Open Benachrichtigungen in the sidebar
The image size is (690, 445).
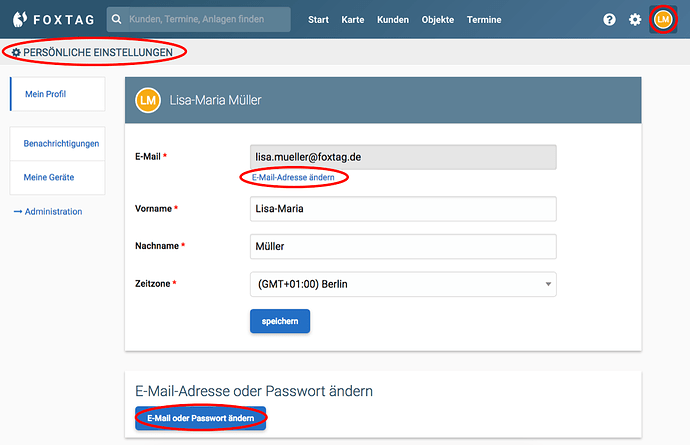click(61, 144)
